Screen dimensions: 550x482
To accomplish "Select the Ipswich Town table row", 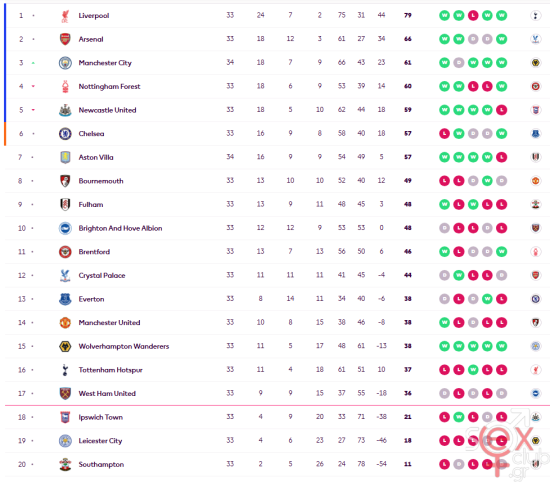I will (277, 417).
